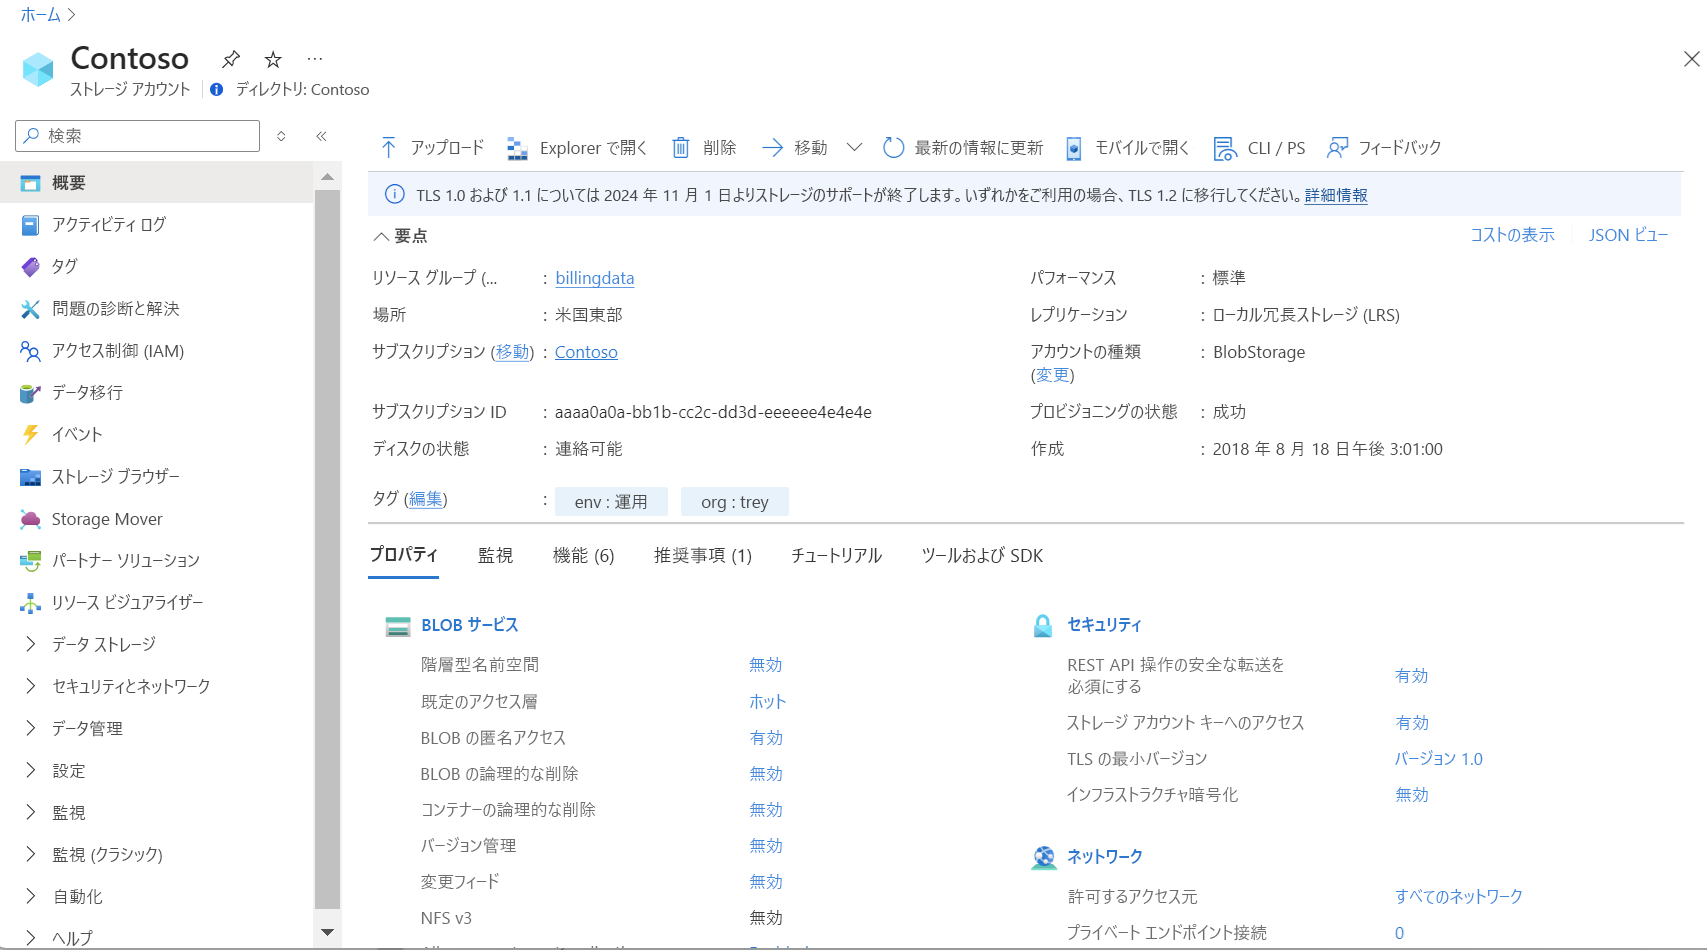Switch to チュートリアル tab
1707x950 pixels.
[837, 556]
